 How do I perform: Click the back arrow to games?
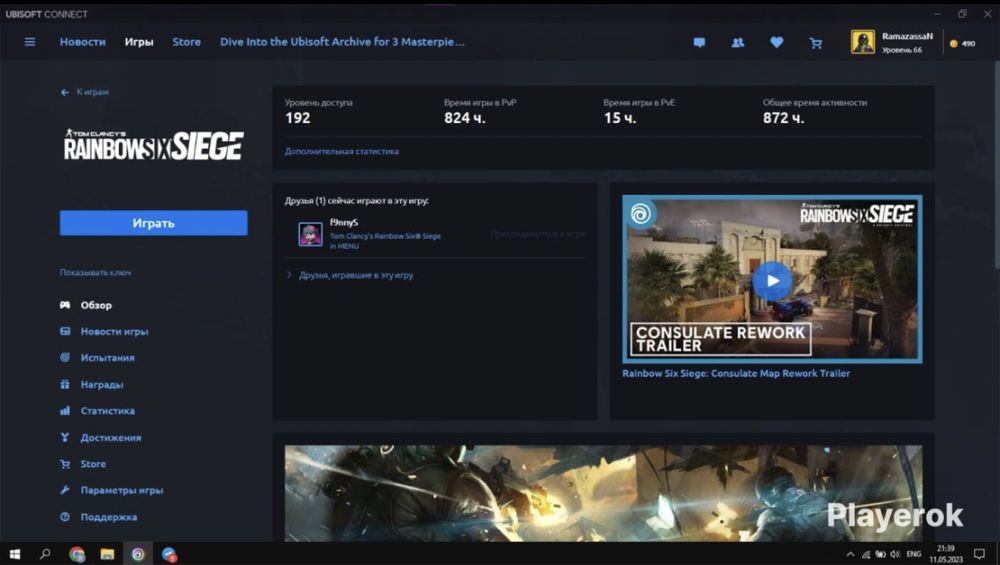coord(64,92)
